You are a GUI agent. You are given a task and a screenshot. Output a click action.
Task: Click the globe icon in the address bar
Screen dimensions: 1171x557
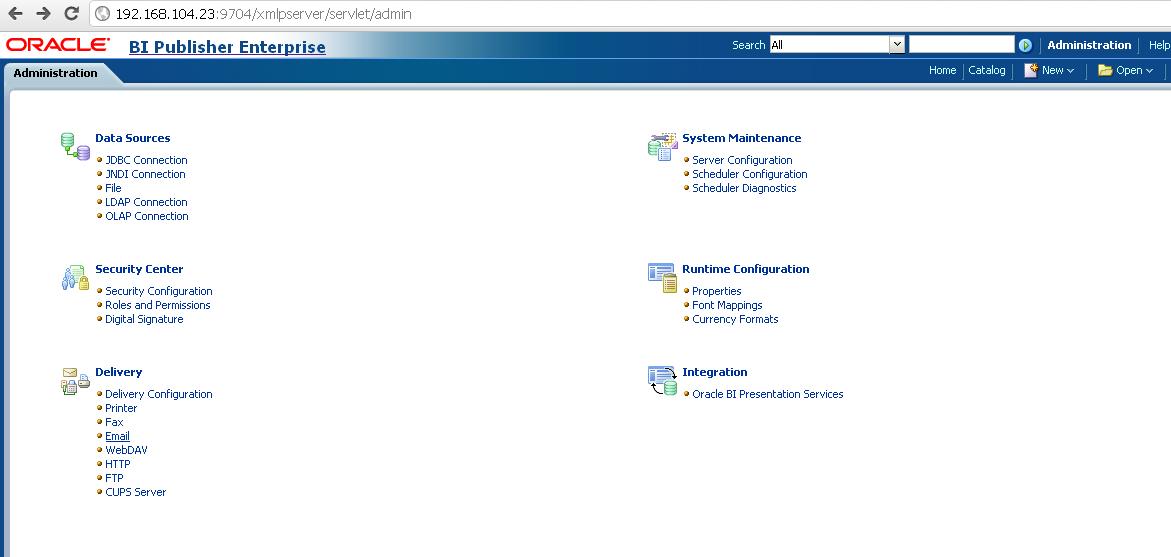(103, 13)
